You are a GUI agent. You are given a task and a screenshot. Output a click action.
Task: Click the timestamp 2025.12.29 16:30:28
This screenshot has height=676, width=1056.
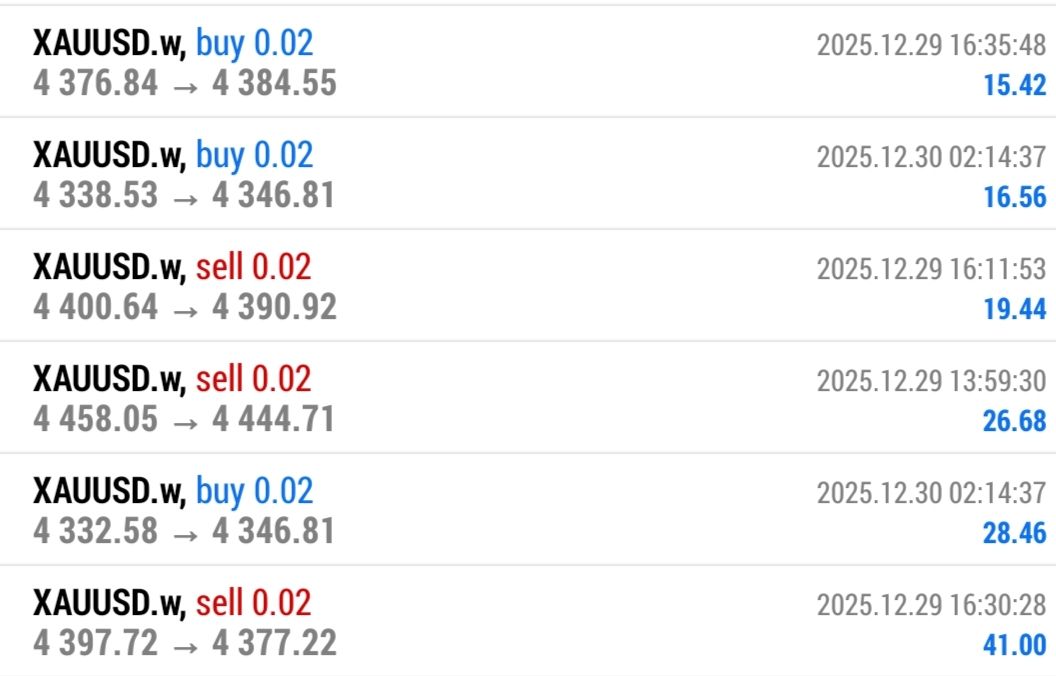tap(931, 606)
